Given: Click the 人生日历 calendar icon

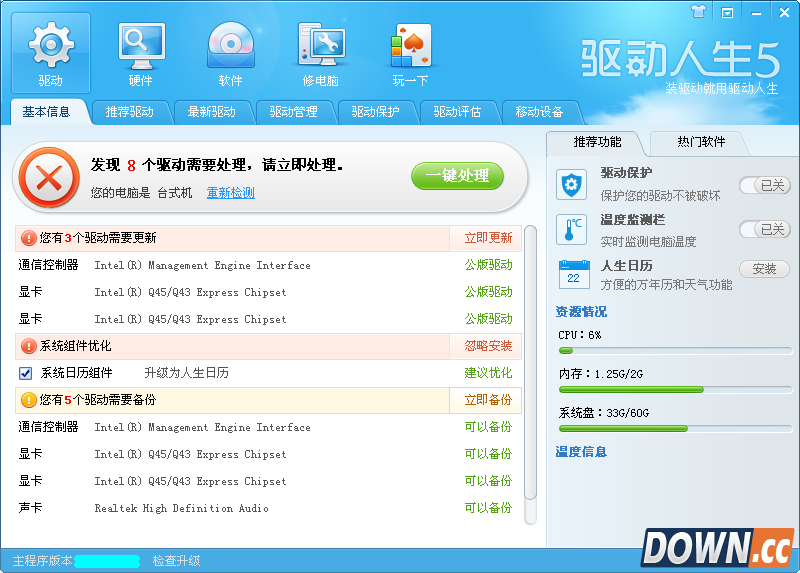Looking at the screenshot, I should (x=573, y=273).
